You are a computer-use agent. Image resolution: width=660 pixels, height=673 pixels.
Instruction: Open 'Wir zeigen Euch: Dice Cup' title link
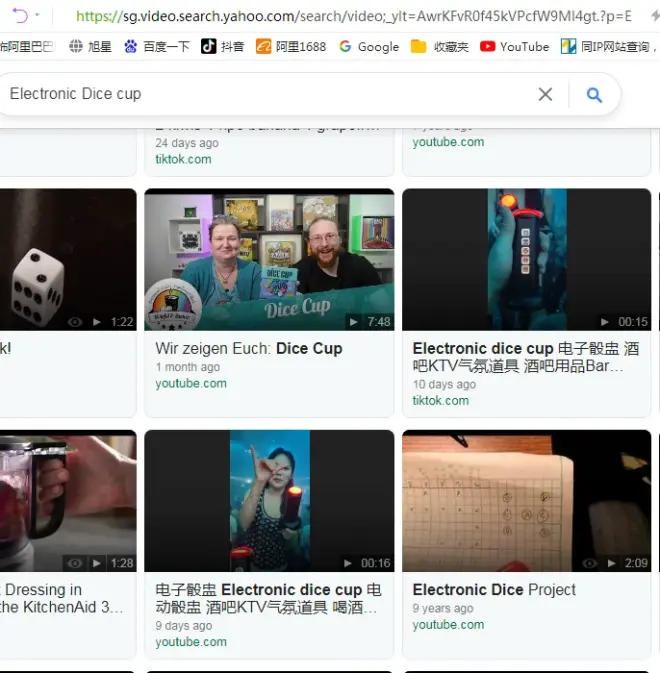(249, 348)
